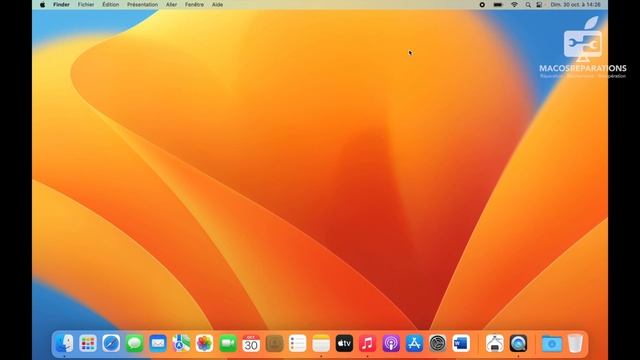Open the Podcasts app
This screenshot has width=640, height=360.
(391, 343)
